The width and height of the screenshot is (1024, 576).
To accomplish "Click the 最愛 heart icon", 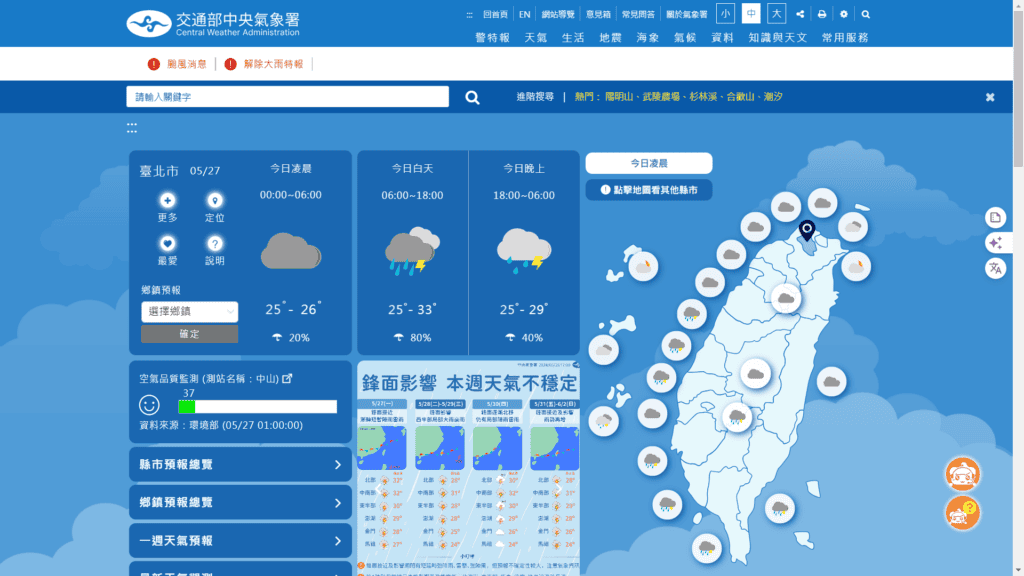I will [167, 244].
